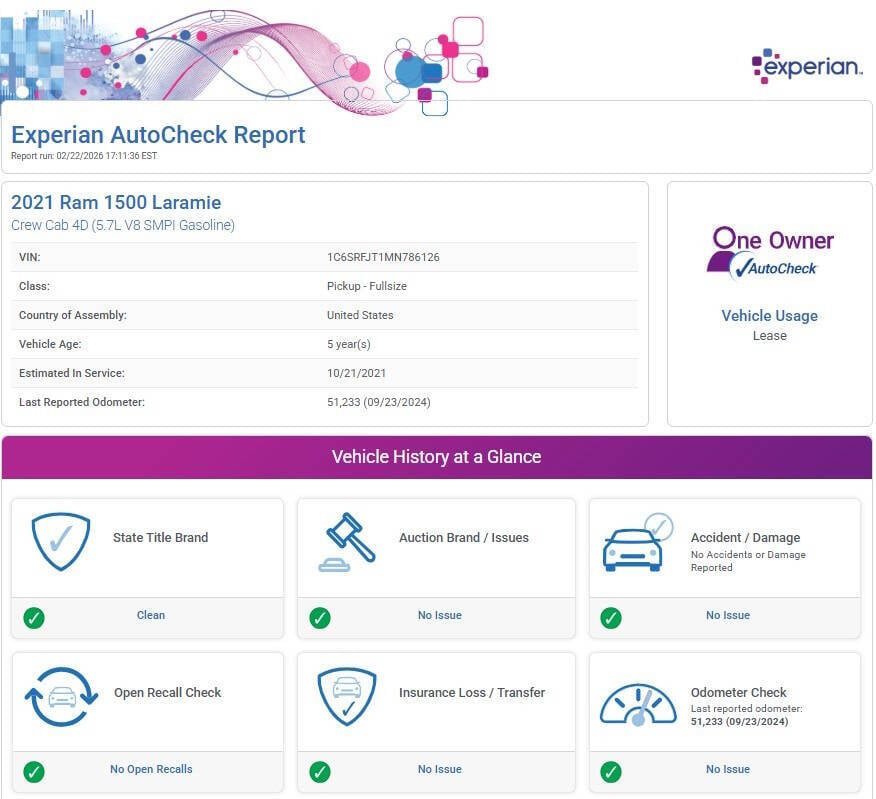Click No Accidents or Damage Reported text
The height and width of the screenshot is (799, 876).
click(x=748, y=561)
